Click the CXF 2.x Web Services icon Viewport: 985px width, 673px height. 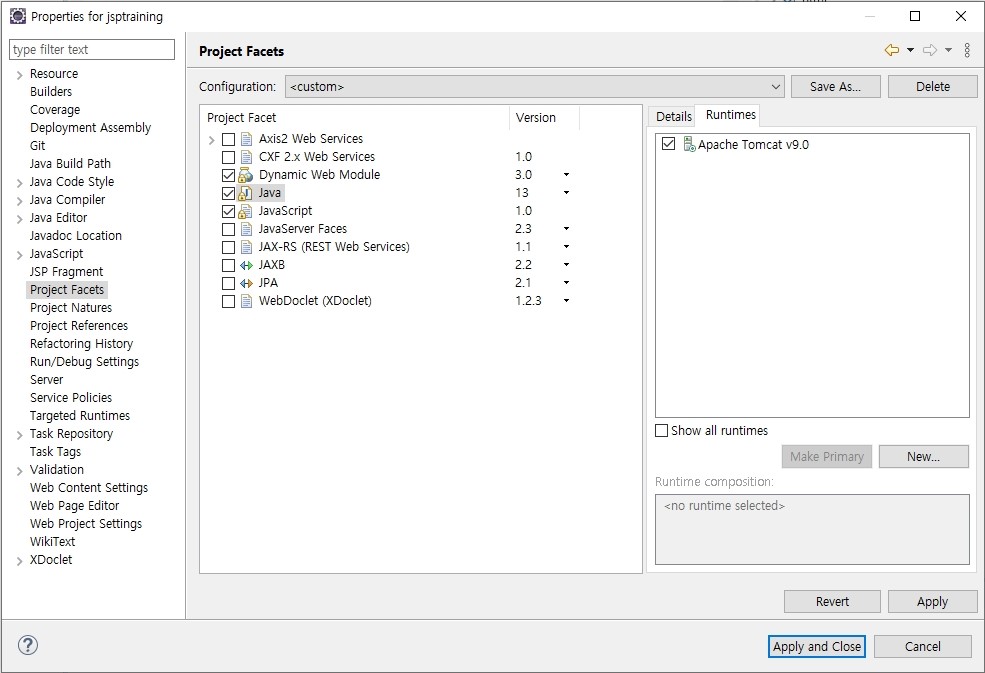247,157
